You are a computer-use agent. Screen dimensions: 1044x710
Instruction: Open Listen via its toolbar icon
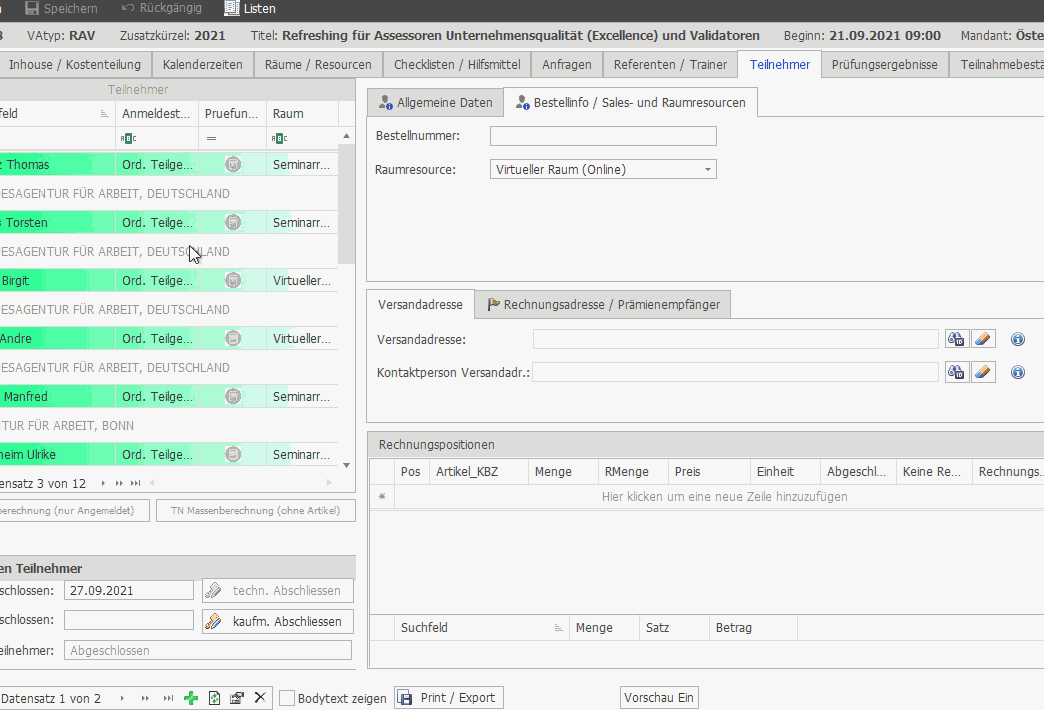pos(232,8)
